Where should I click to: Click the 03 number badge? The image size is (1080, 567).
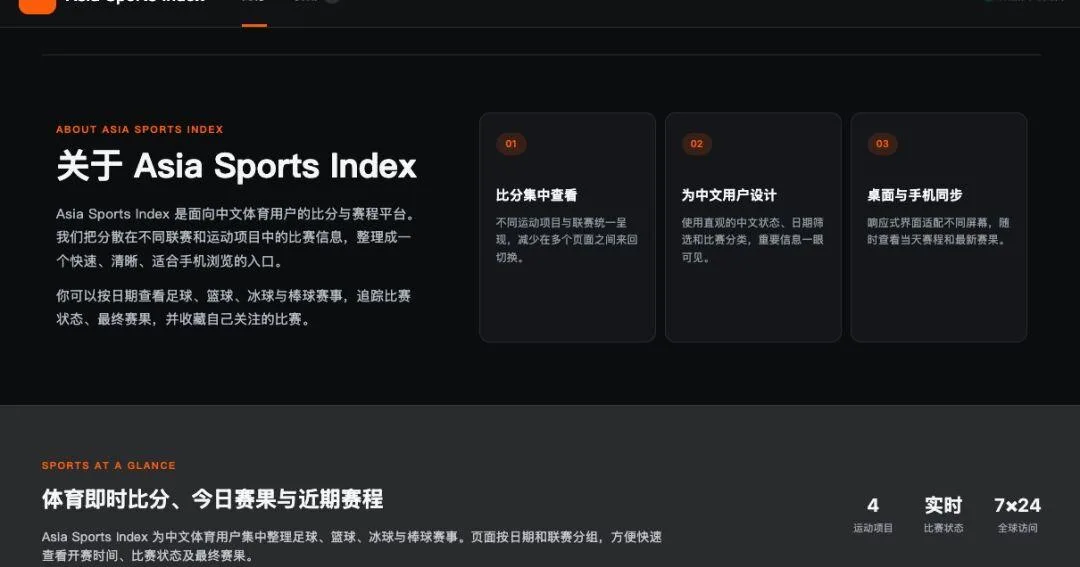(x=882, y=144)
